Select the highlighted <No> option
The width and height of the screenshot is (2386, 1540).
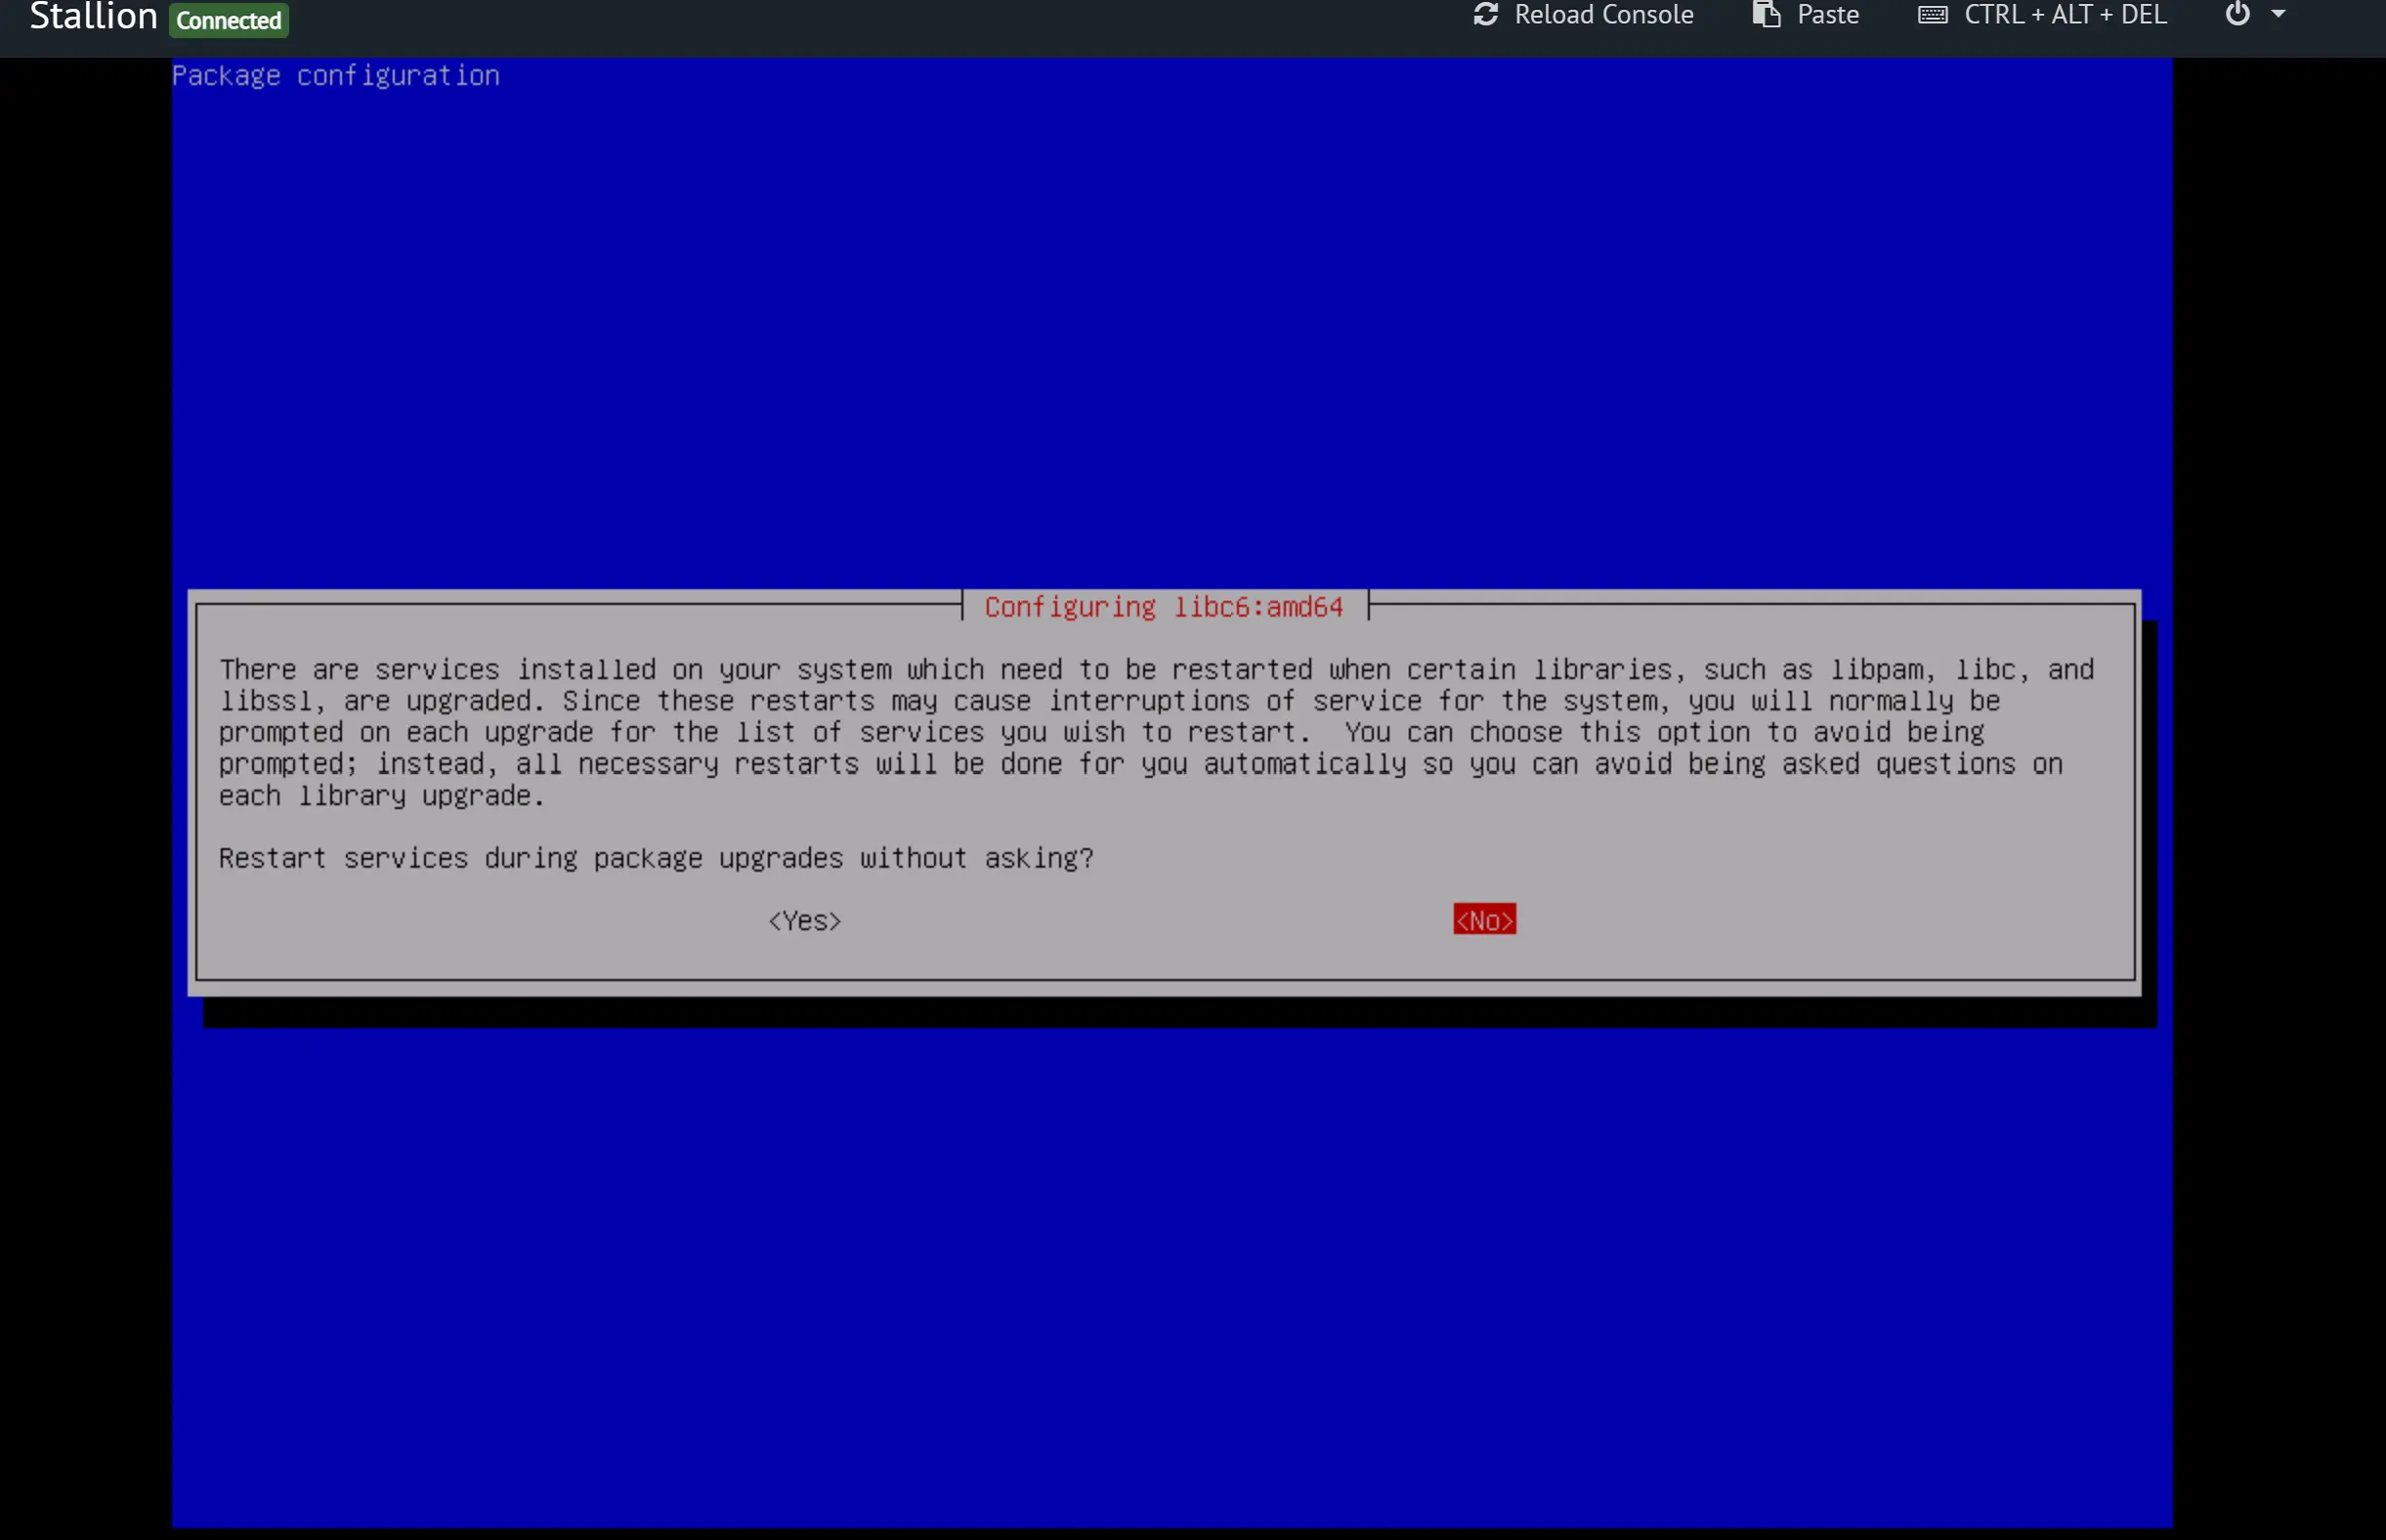(1484, 920)
